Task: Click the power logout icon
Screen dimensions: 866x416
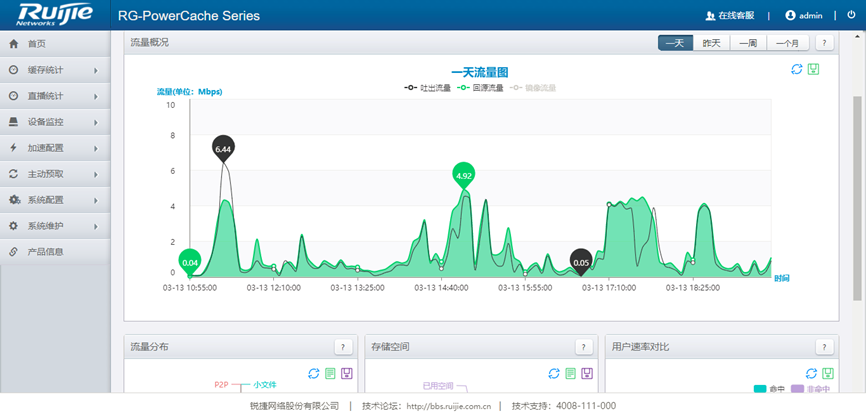Action: [x=850, y=16]
